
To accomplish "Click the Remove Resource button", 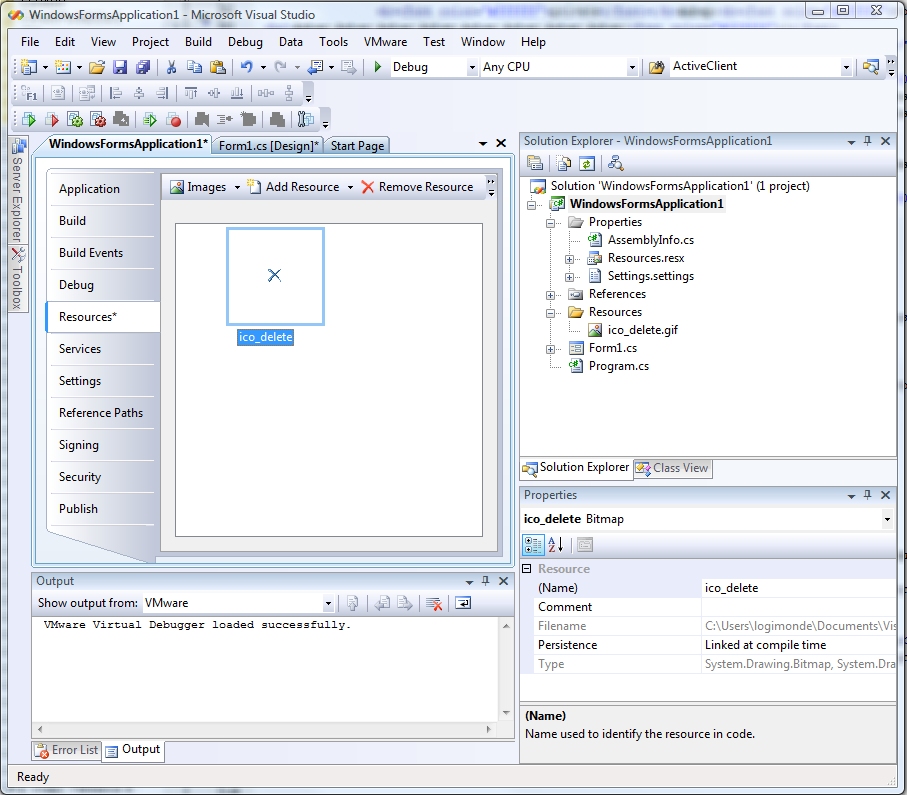I will pyautogui.click(x=417, y=187).
